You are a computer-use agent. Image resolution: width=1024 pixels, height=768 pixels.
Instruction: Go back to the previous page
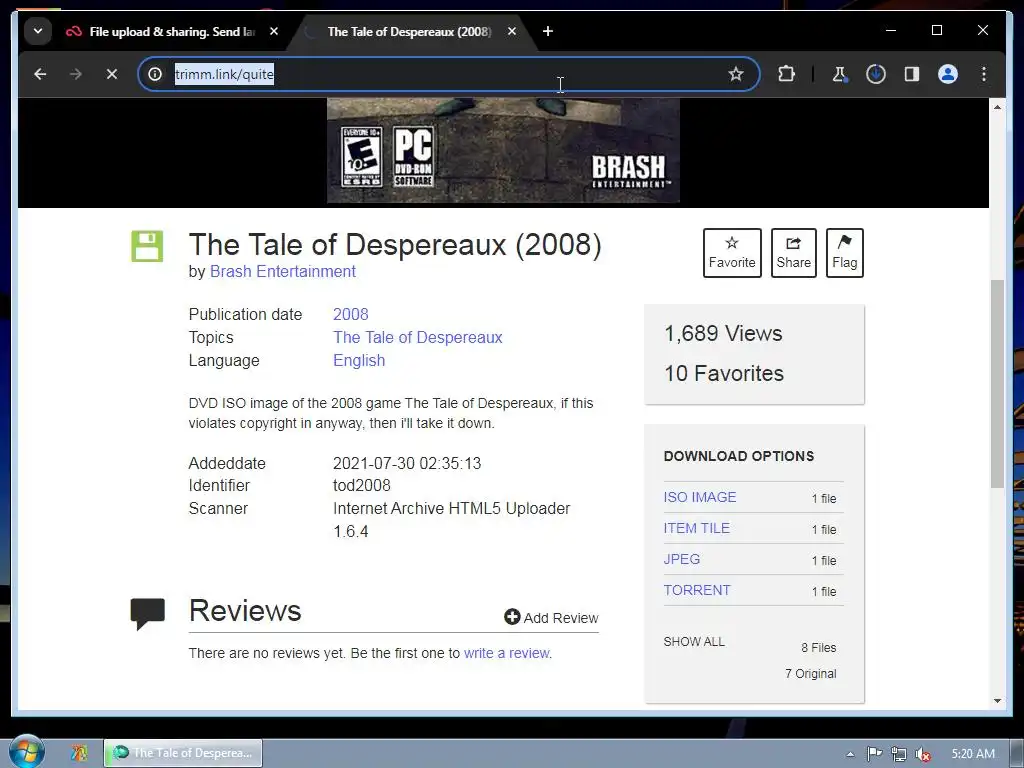coord(40,74)
